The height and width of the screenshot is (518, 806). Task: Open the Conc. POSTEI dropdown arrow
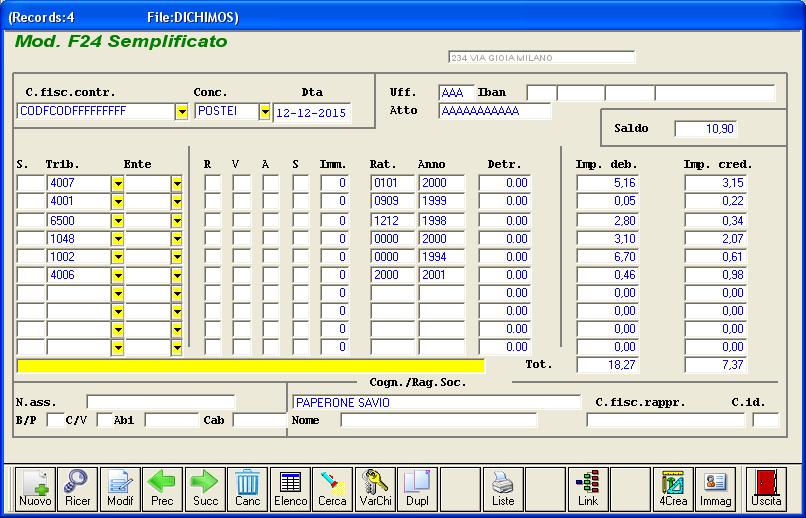(x=265, y=112)
